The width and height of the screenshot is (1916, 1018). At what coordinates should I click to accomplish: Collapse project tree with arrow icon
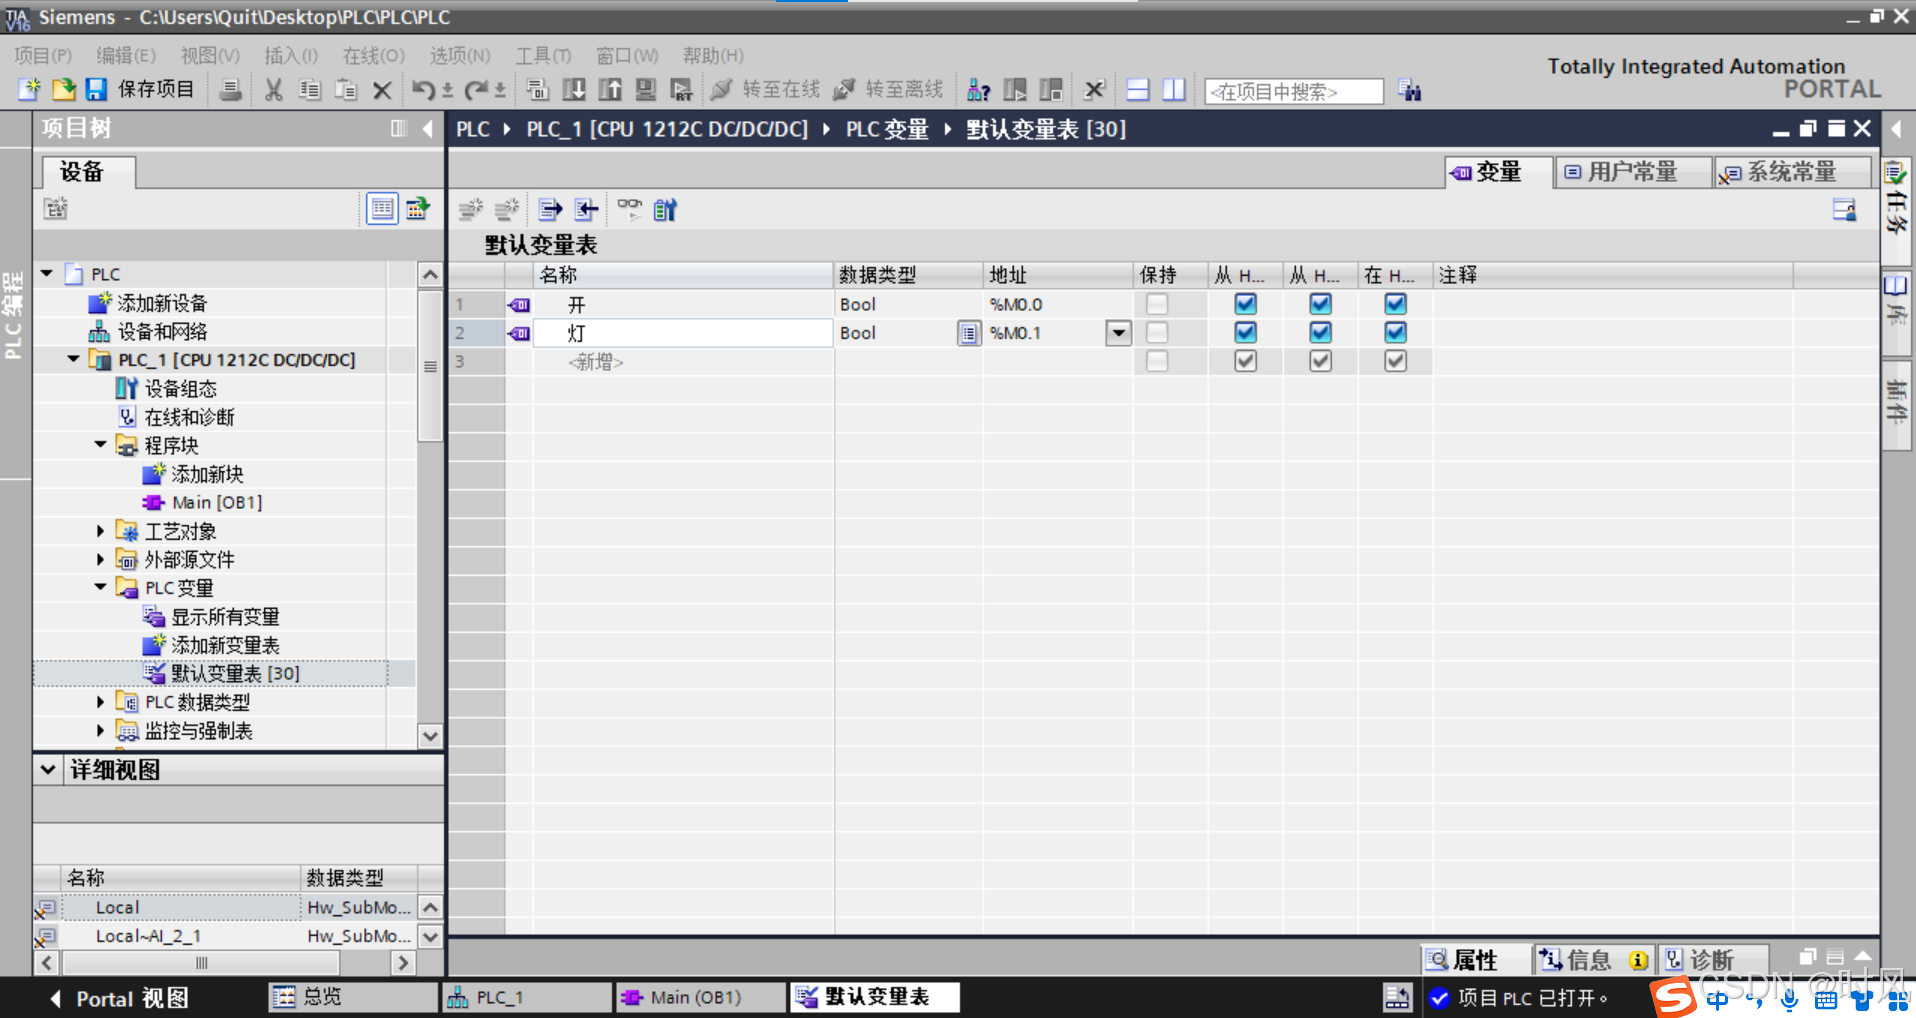(427, 128)
